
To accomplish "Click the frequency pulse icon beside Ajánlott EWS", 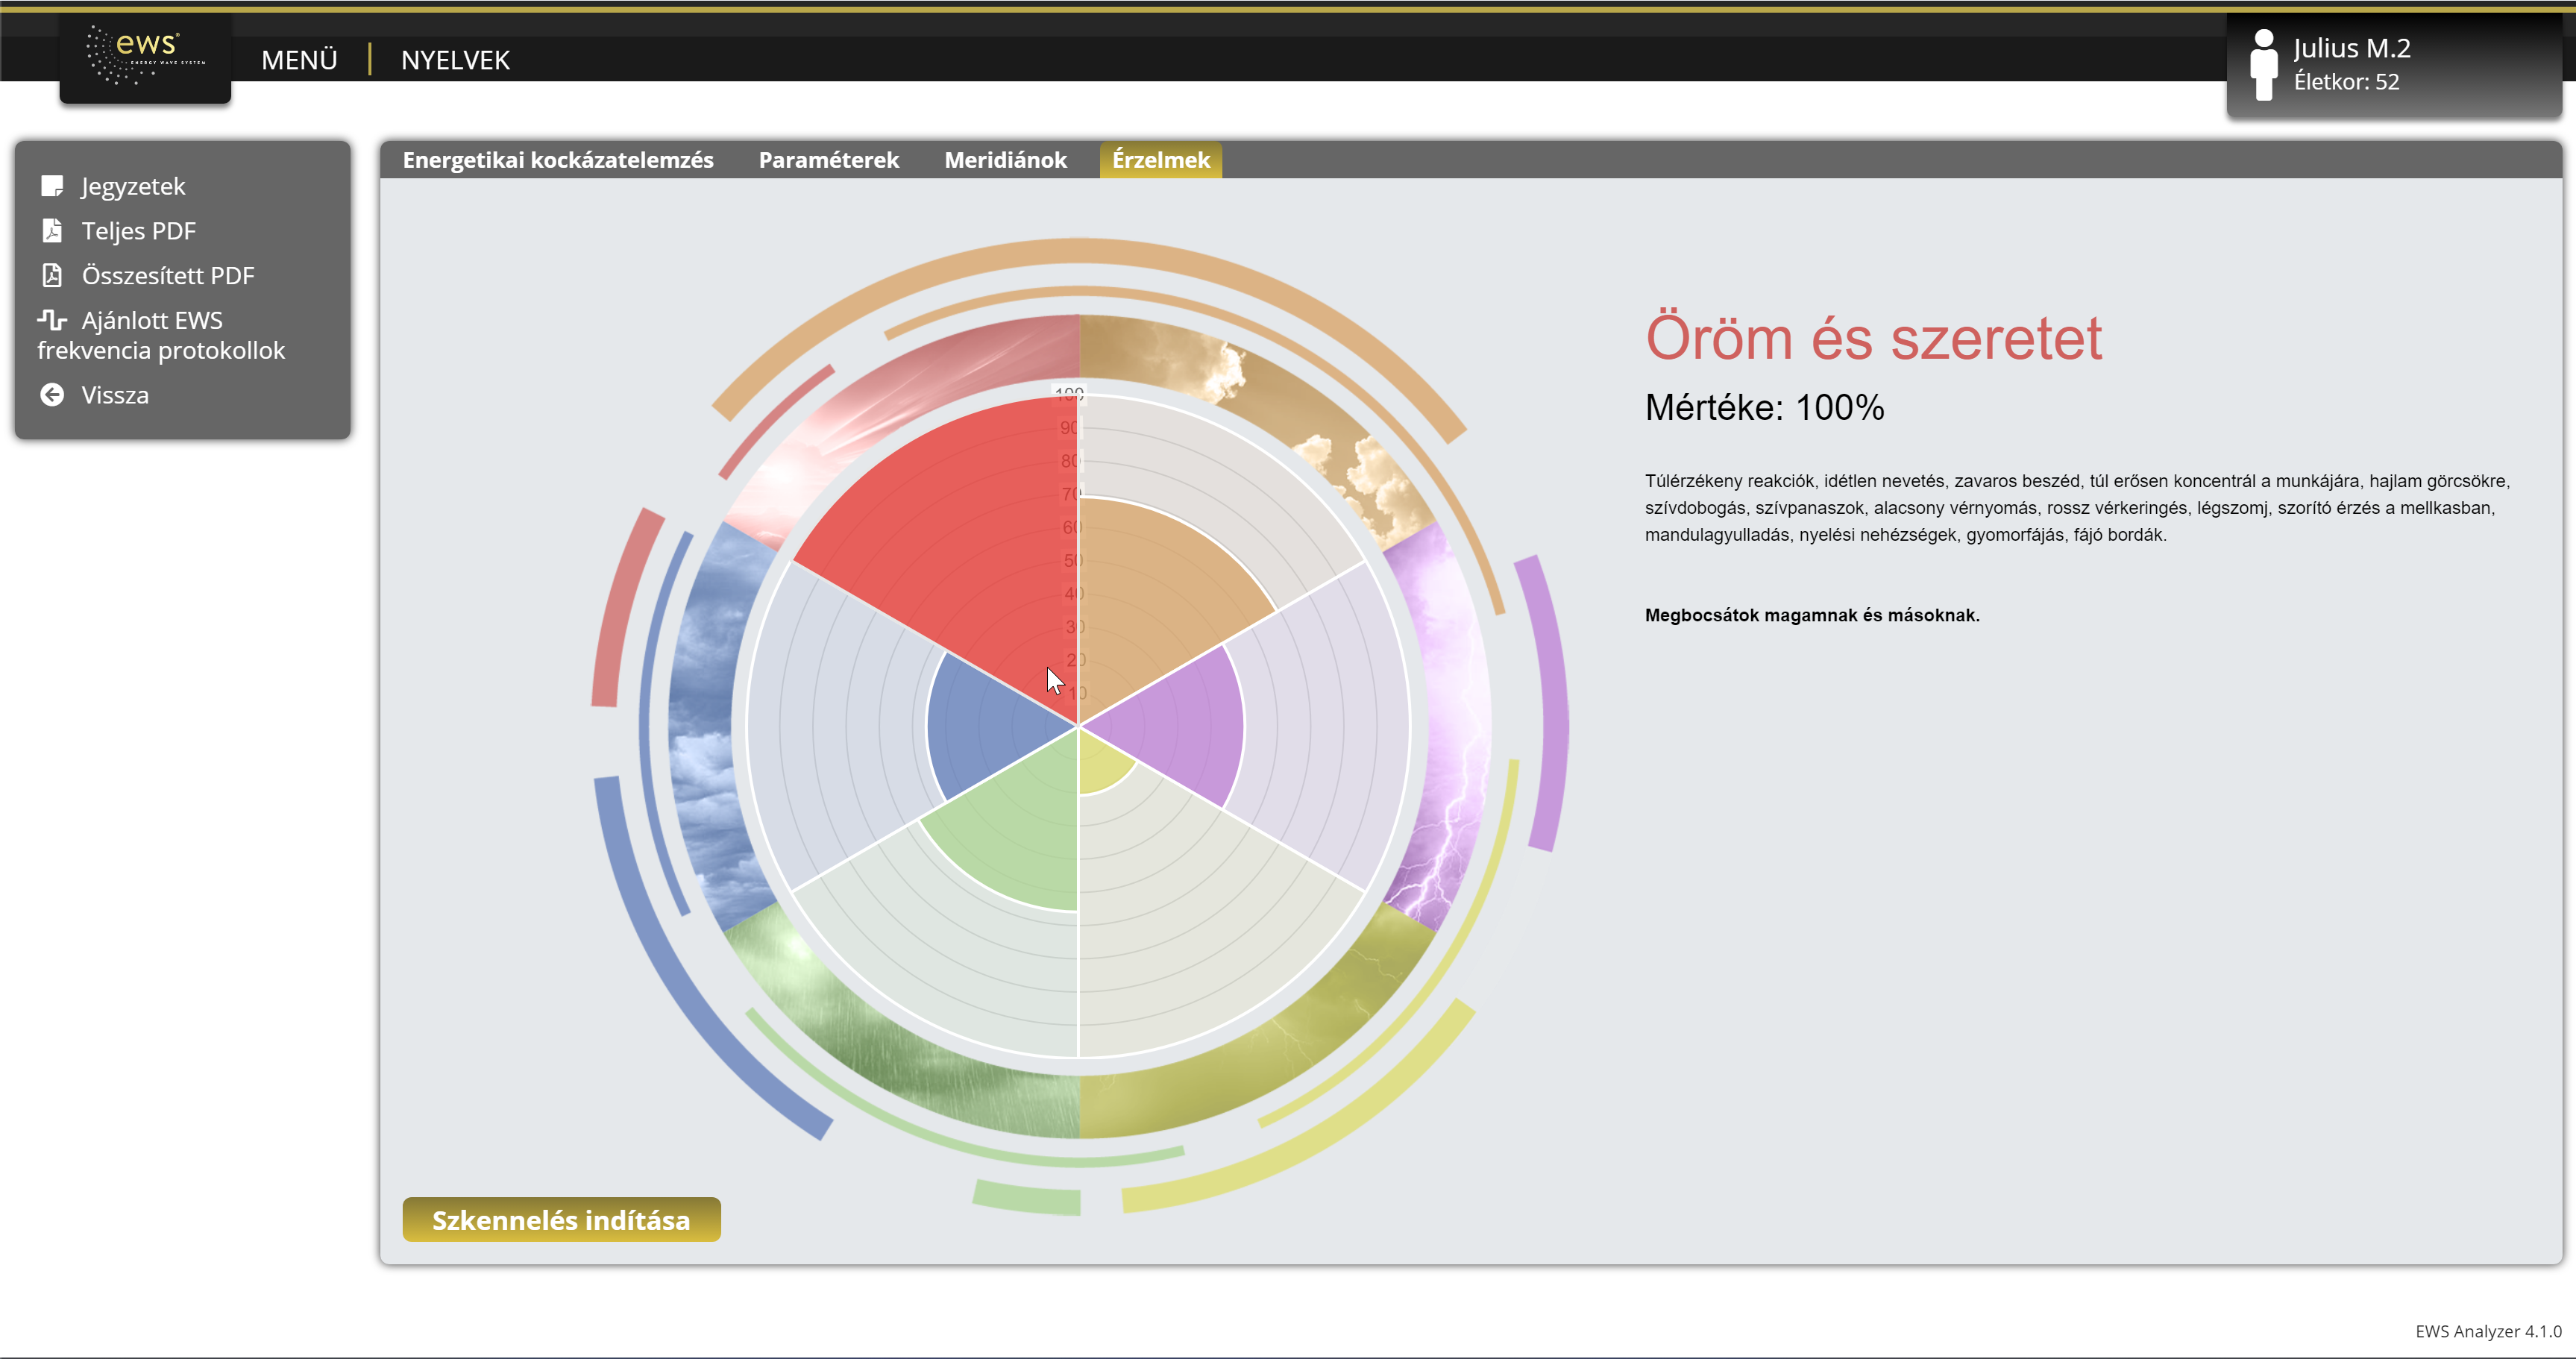I will coord(52,320).
